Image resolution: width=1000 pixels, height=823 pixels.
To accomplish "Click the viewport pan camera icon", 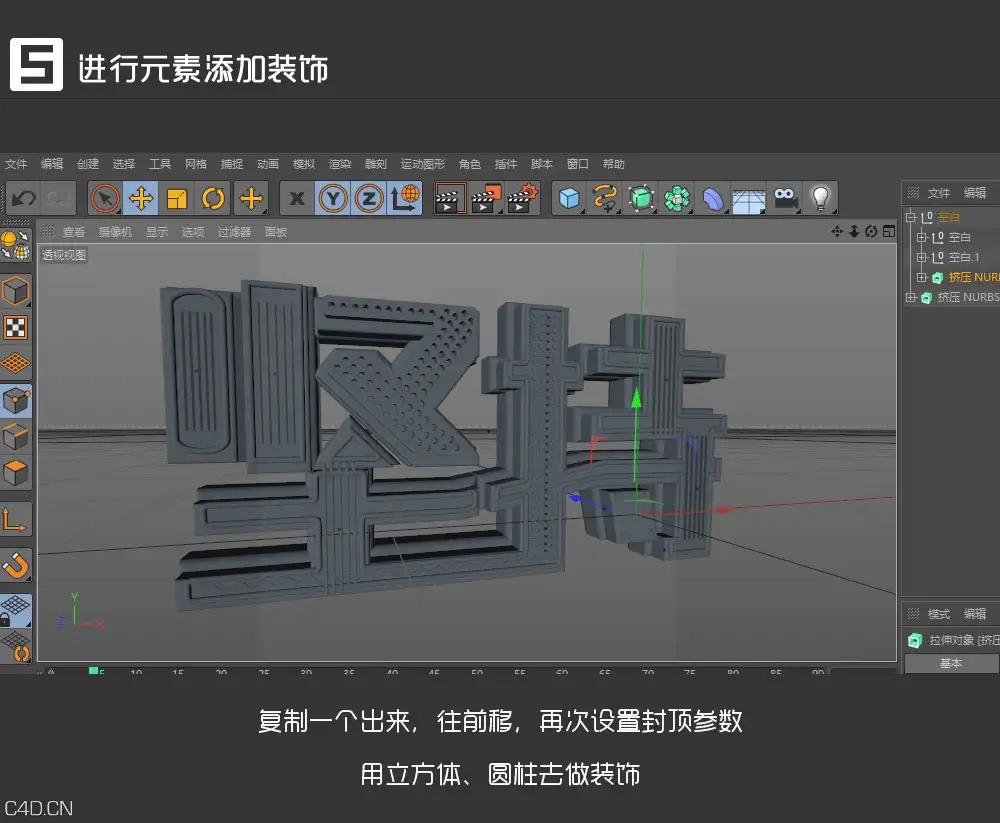I will (x=837, y=231).
